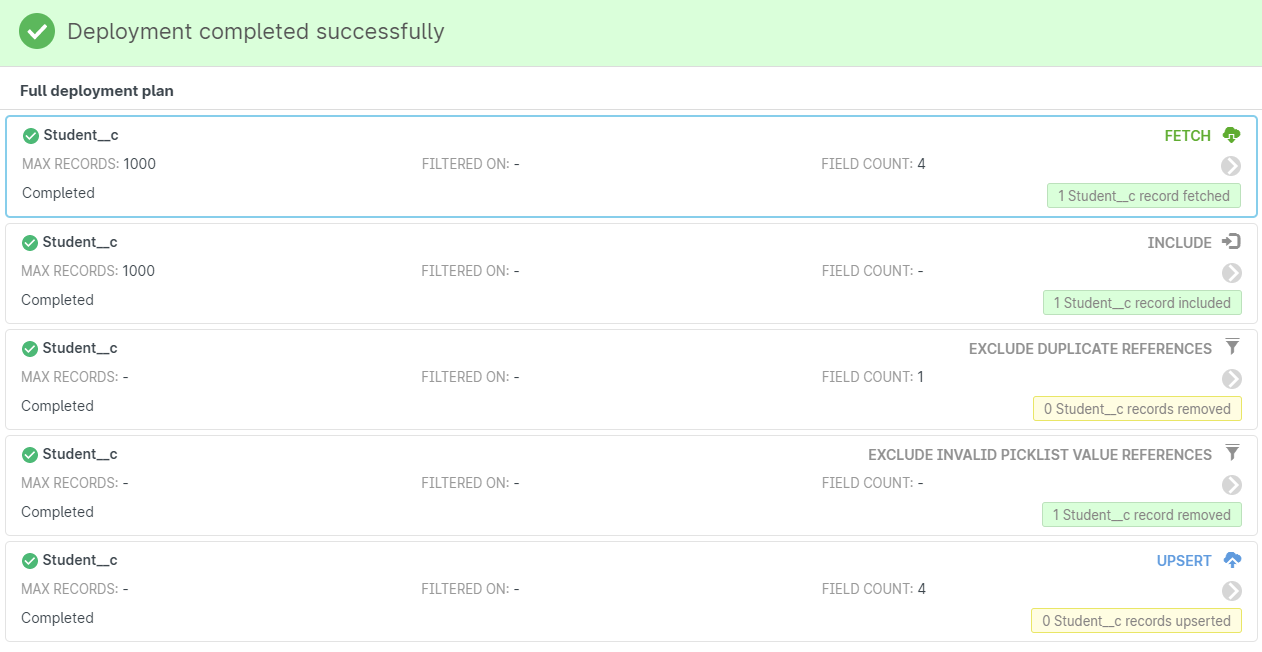The image size is (1262, 652).
Task: Click the green check beside FETCH Student__c
Action: [x=31, y=136]
